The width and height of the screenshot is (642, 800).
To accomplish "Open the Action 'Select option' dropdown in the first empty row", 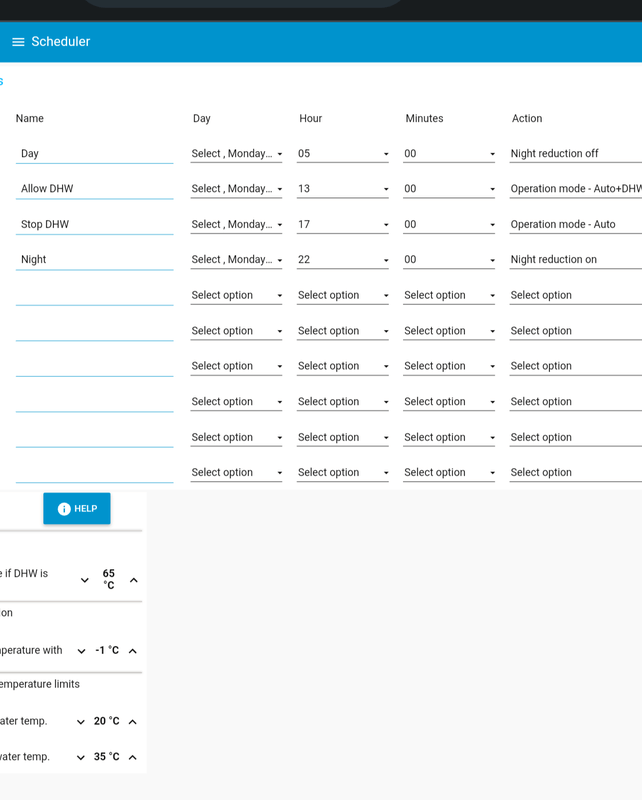I will tap(576, 295).
